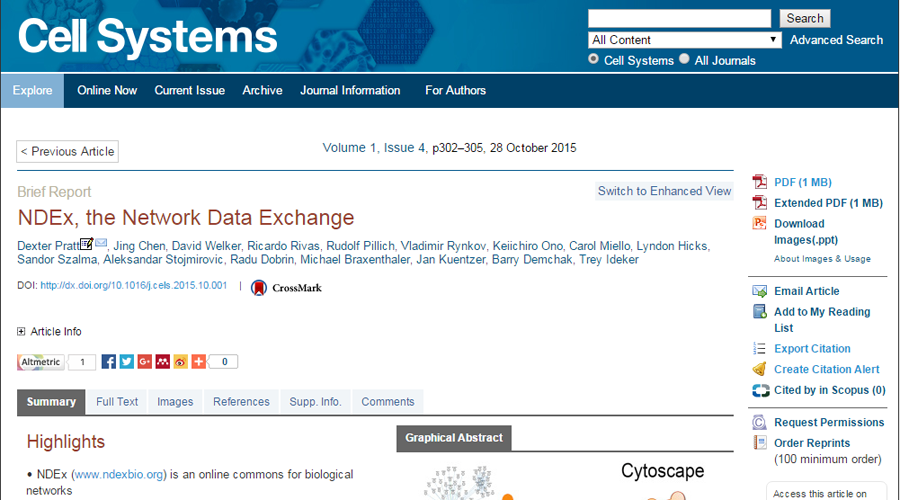Switch to the References tab
Screen dimensions: 900x500
click(x=241, y=402)
